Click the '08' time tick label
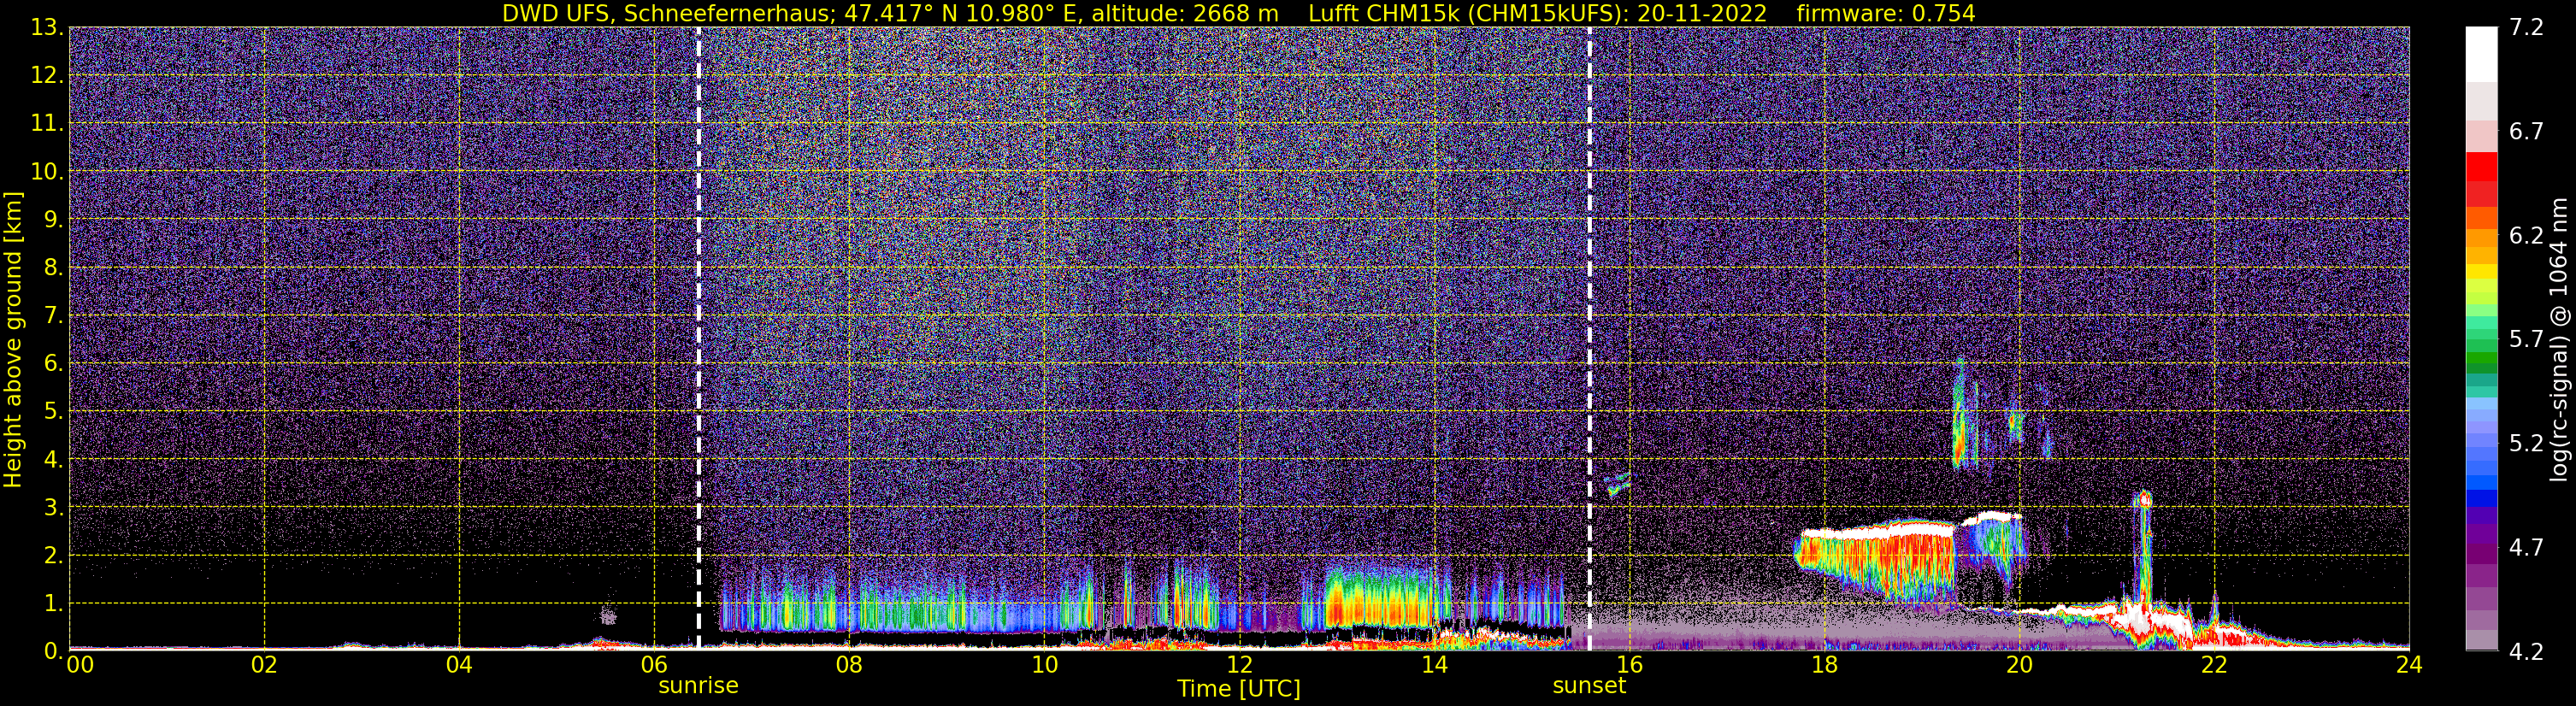Viewport: 2576px width, 706px height. click(x=849, y=664)
